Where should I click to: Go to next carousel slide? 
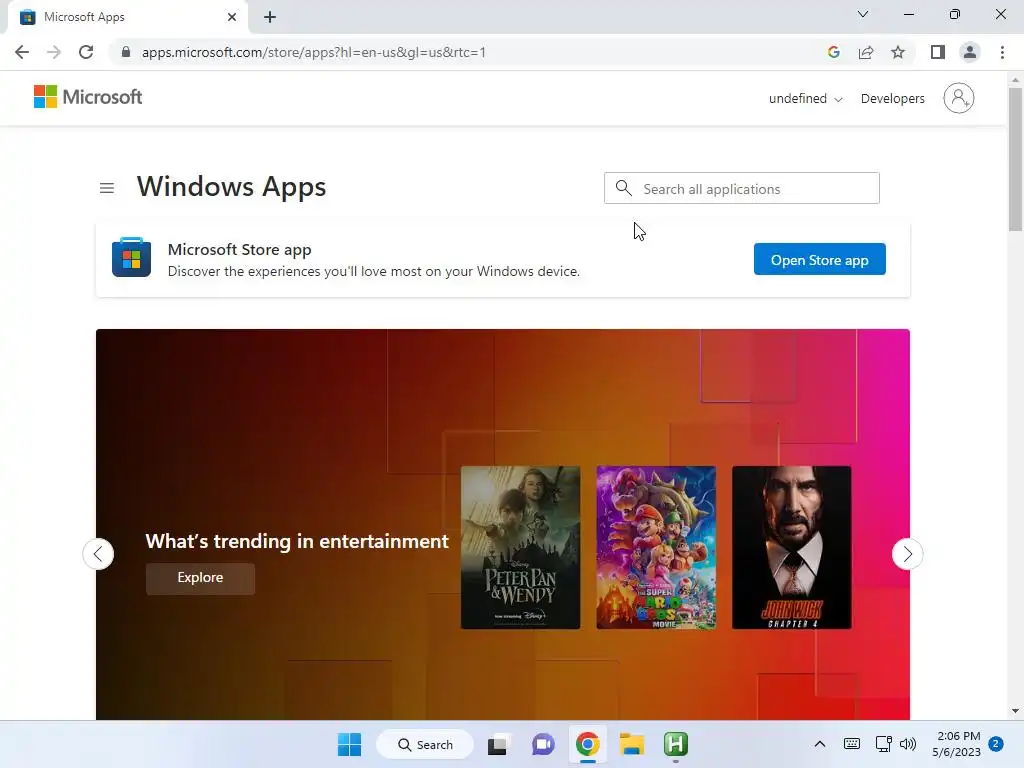tap(907, 554)
